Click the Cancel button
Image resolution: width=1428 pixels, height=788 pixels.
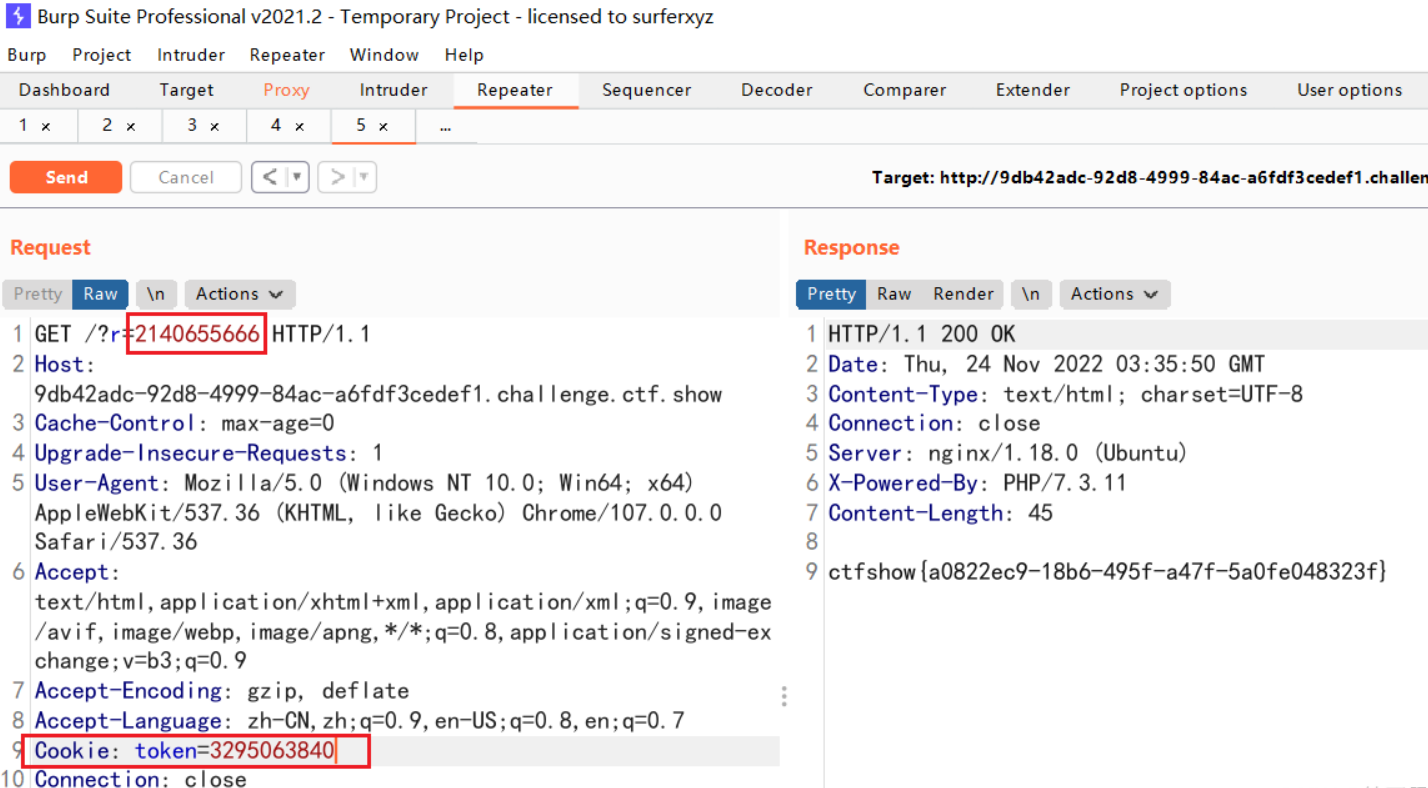(186, 177)
